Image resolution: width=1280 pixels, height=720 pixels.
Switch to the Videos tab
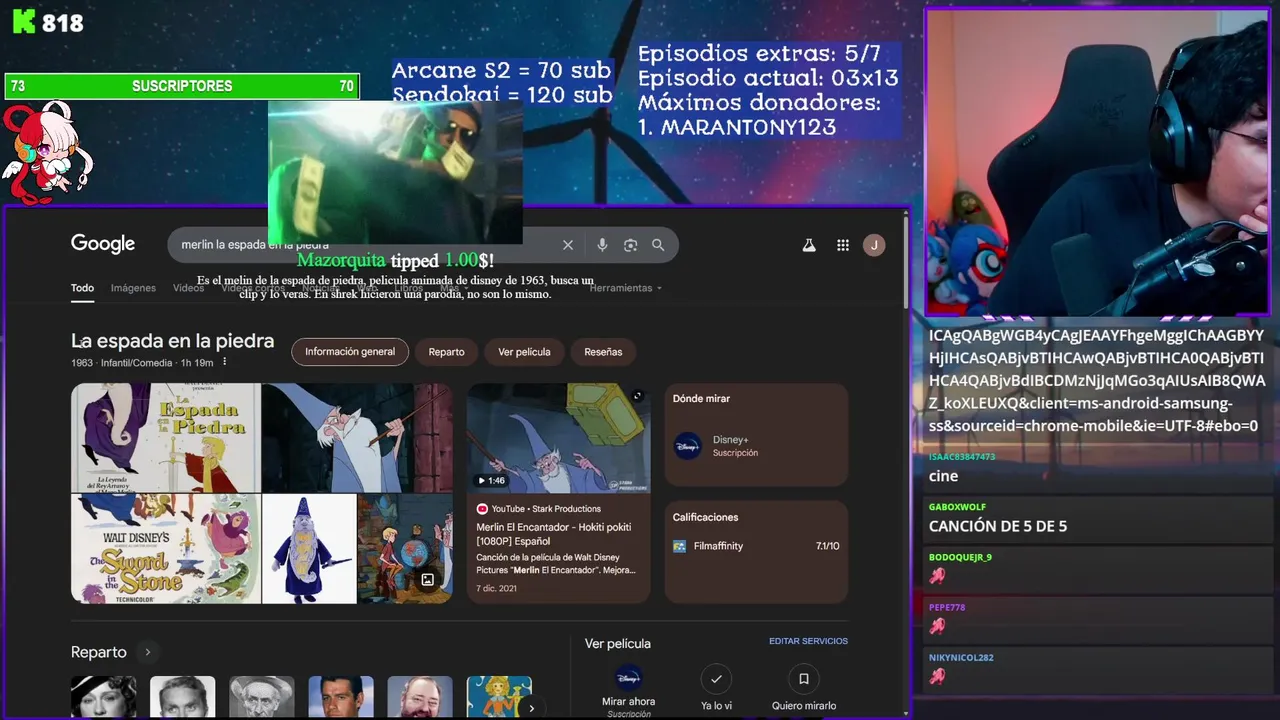[x=188, y=288]
